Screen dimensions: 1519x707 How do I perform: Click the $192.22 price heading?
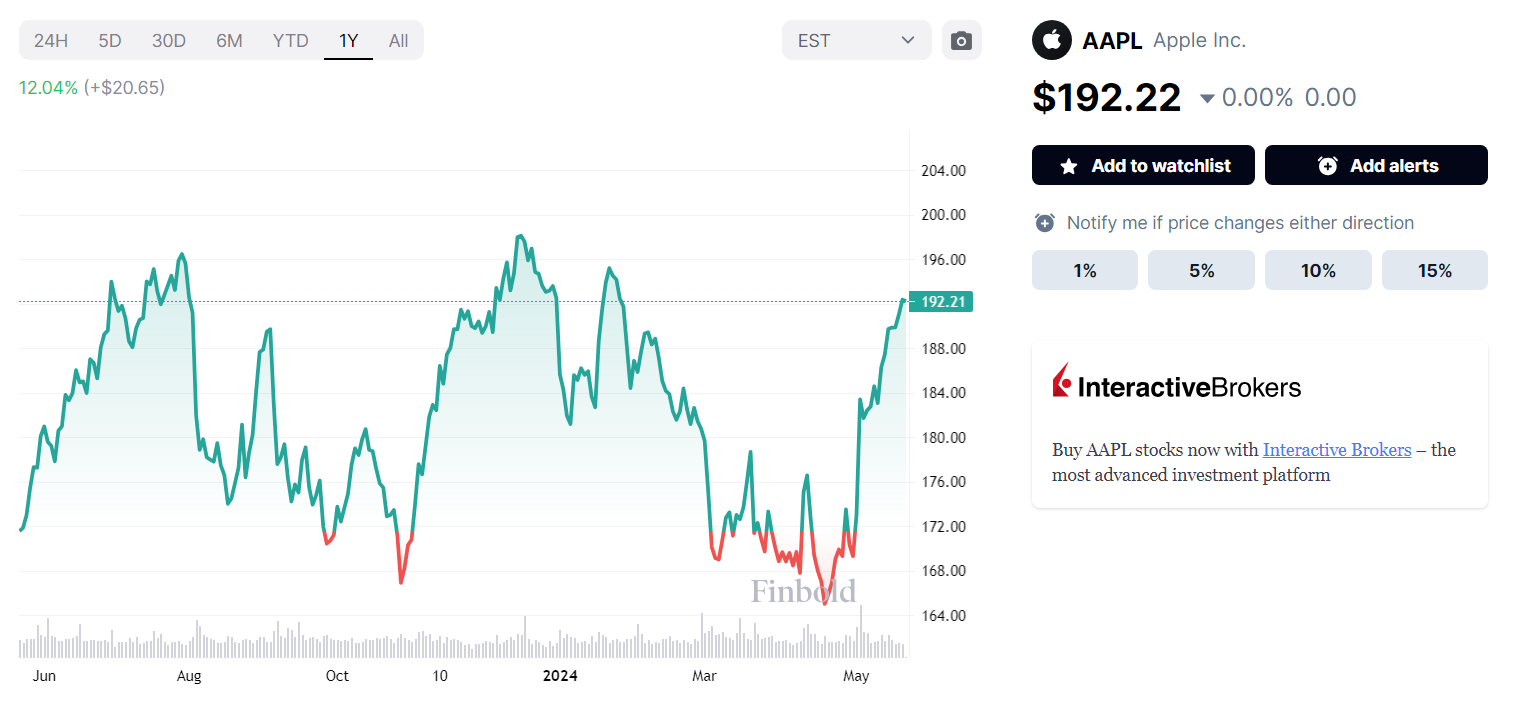pos(1107,97)
